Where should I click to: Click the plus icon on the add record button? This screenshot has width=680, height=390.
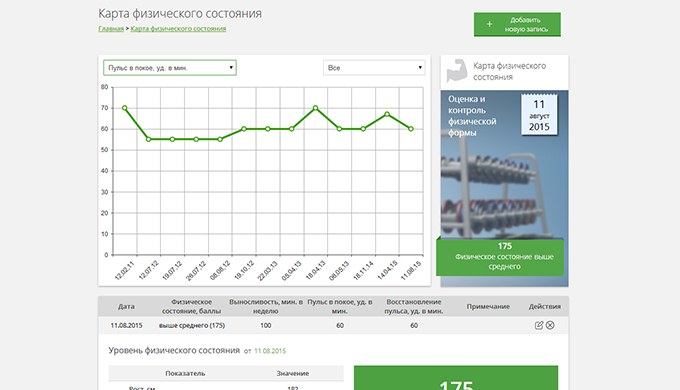click(x=489, y=24)
